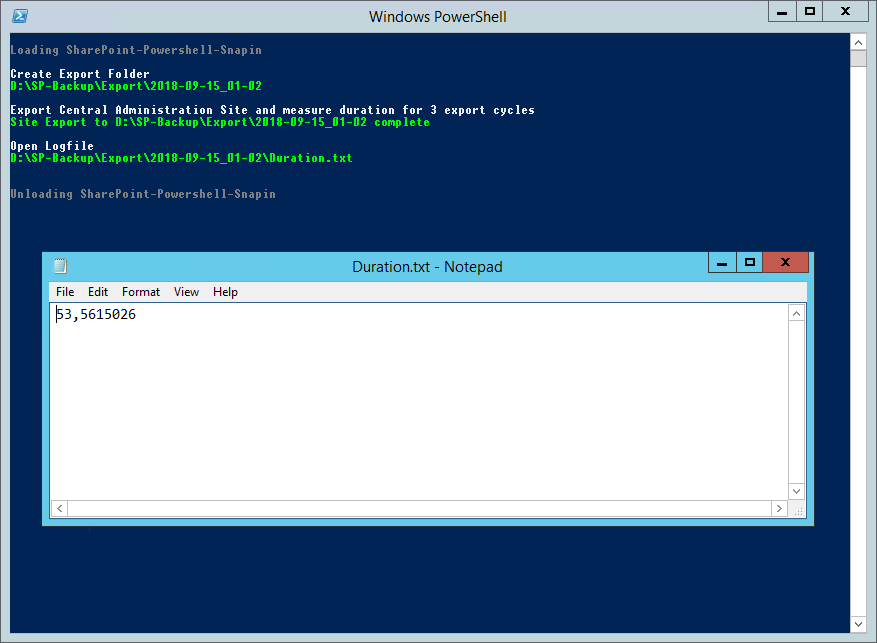This screenshot has height=643, width=877.
Task: Open the Edit menu in Notepad
Action: click(x=98, y=292)
